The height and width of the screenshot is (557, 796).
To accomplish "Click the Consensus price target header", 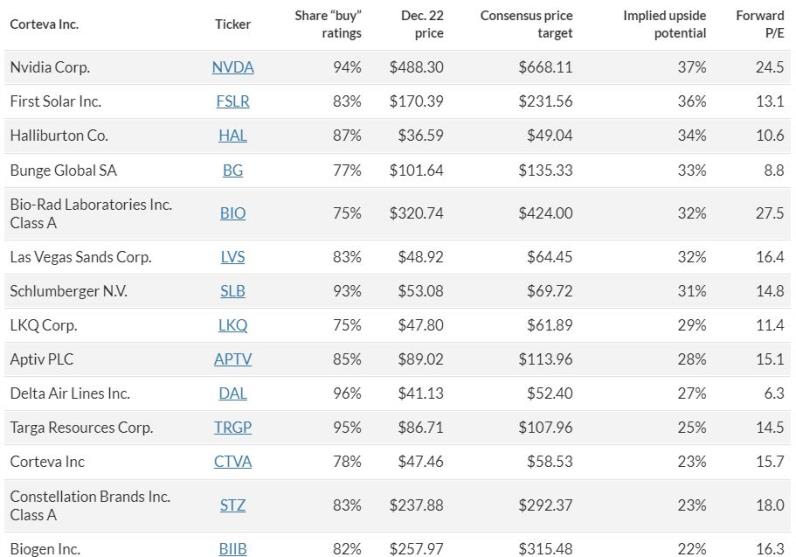I will (x=526, y=24).
